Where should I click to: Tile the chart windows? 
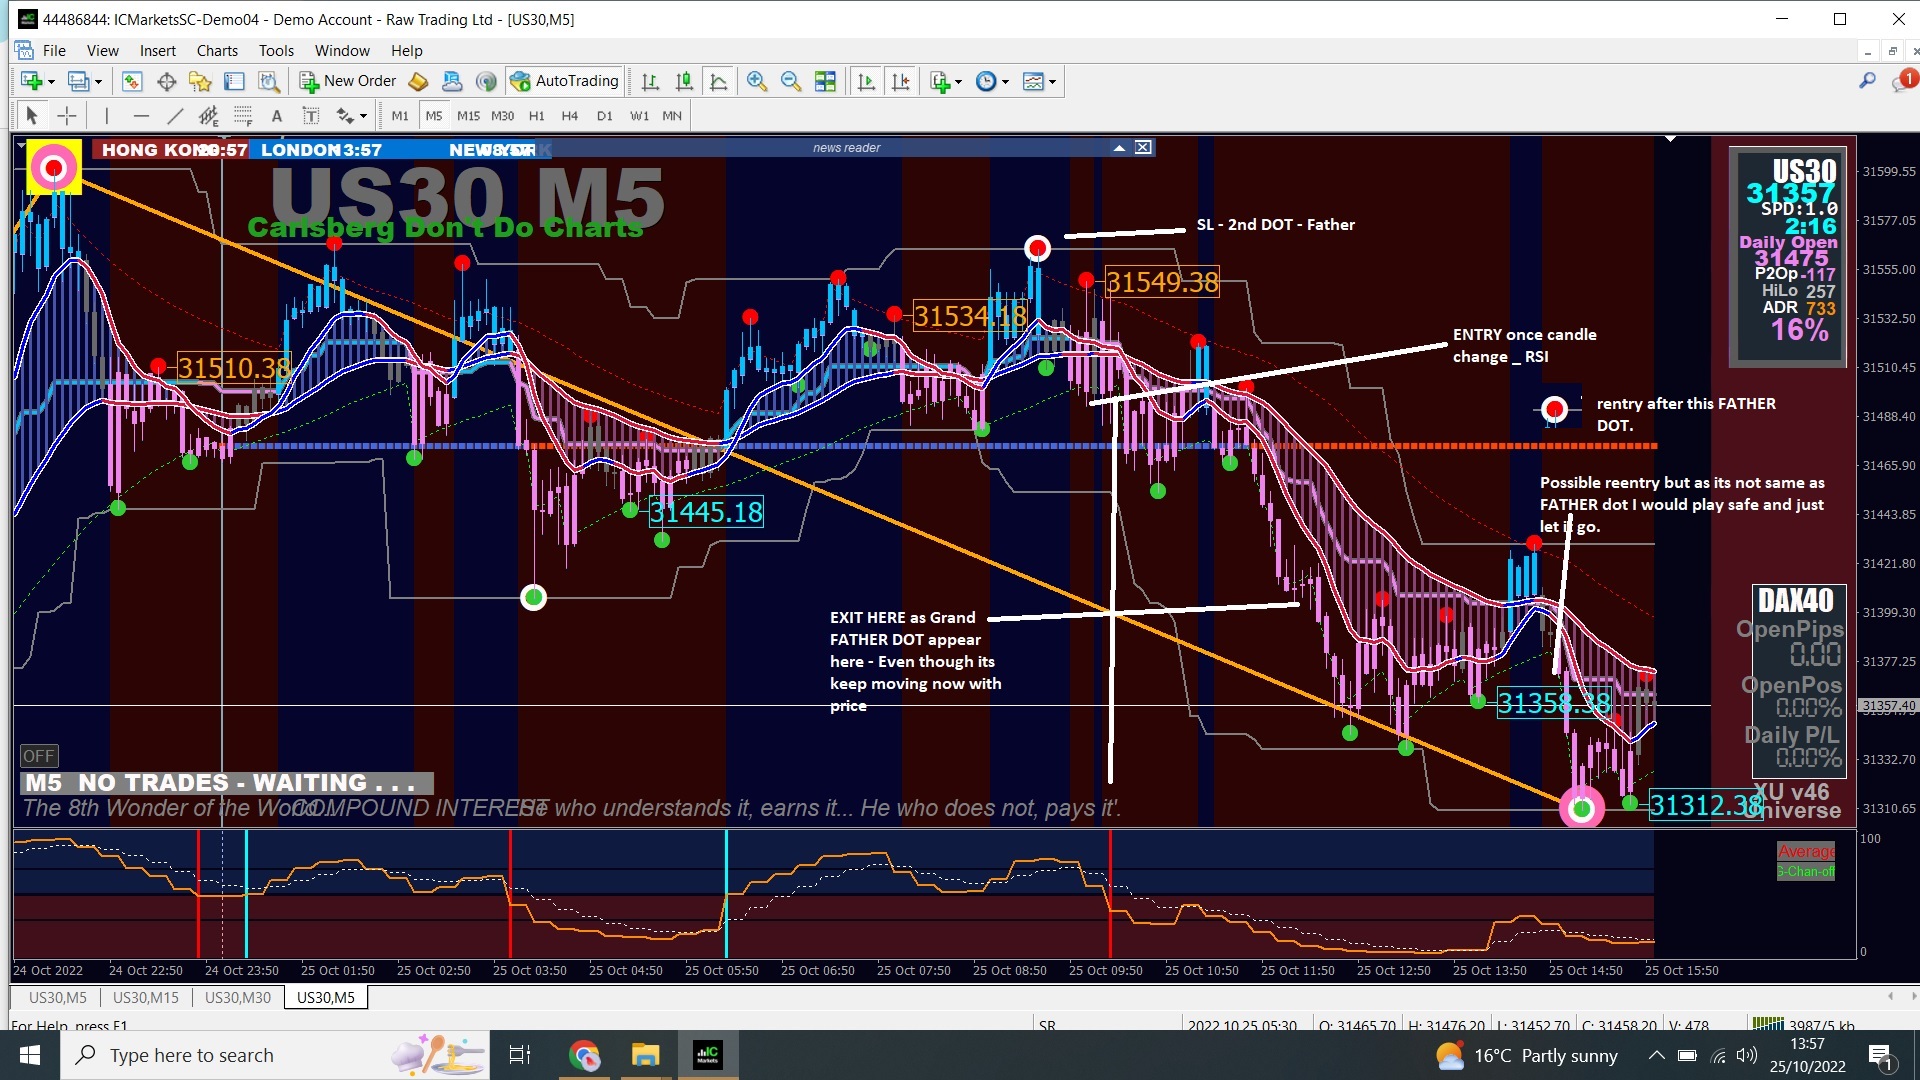pyautogui.click(x=825, y=81)
